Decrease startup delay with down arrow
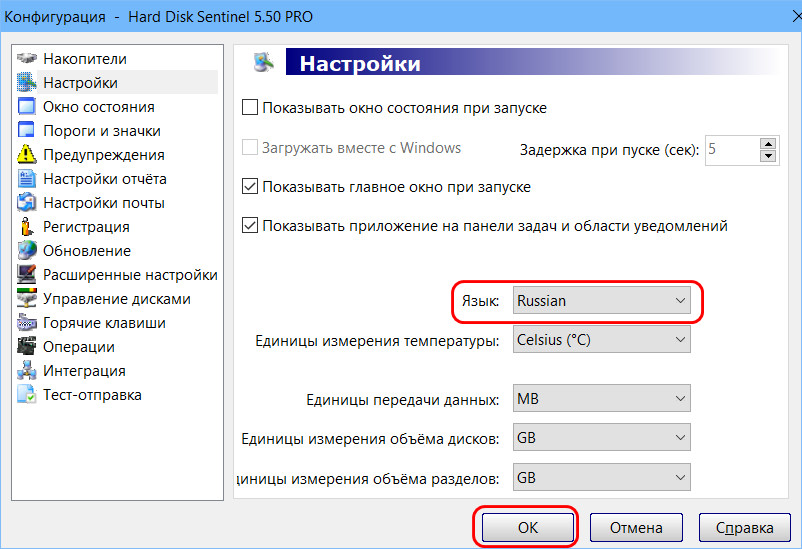 coord(768,157)
